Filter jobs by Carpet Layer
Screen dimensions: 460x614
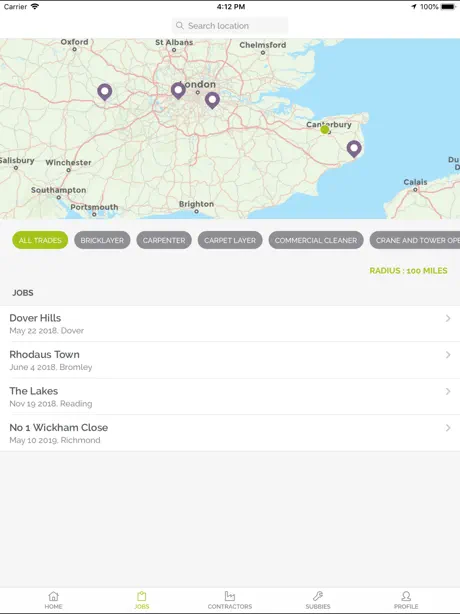pyautogui.click(x=230, y=240)
